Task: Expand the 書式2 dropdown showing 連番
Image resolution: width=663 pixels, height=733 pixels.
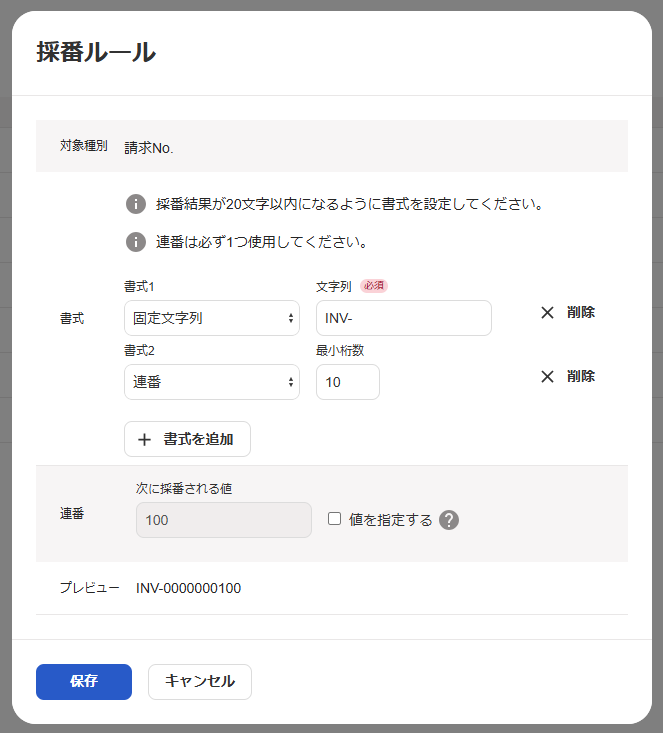Action: (x=212, y=382)
